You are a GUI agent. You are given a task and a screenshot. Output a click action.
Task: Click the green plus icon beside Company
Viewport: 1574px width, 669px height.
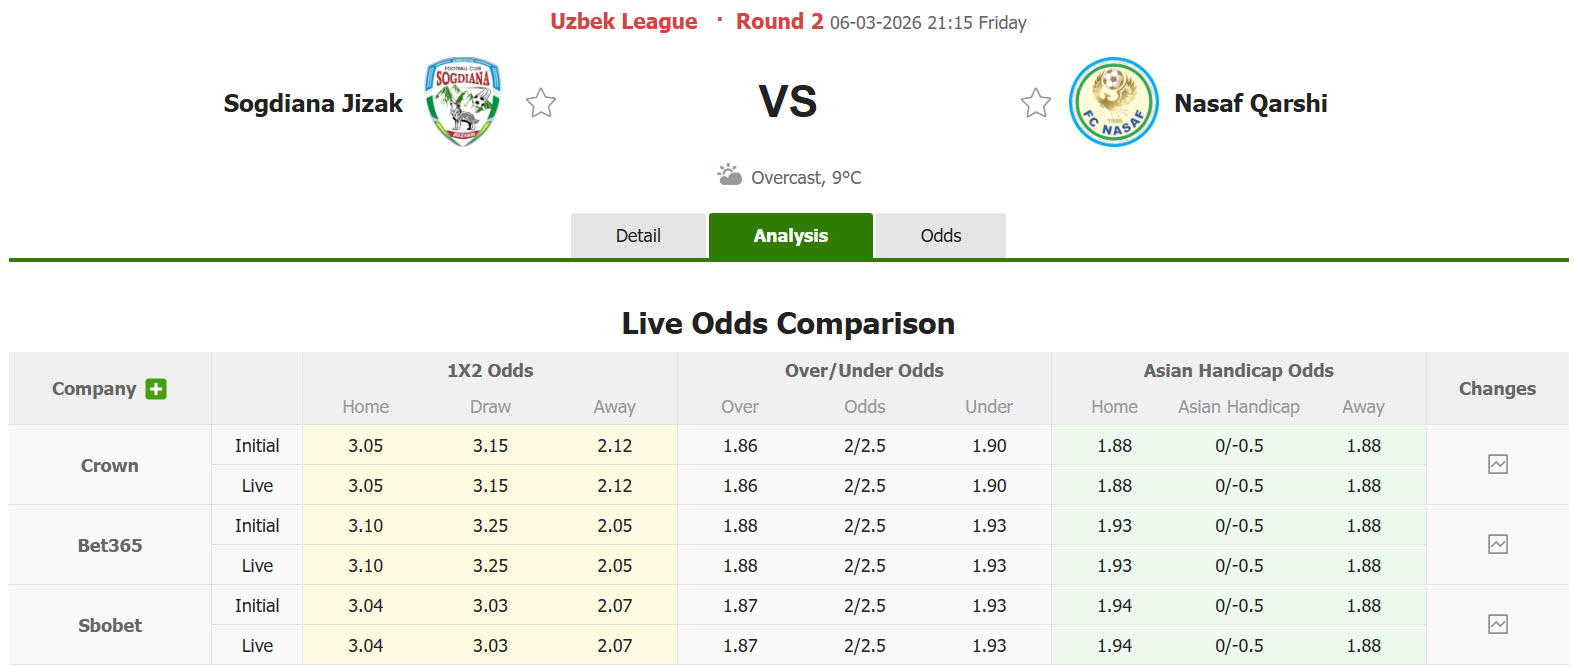click(x=156, y=389)
